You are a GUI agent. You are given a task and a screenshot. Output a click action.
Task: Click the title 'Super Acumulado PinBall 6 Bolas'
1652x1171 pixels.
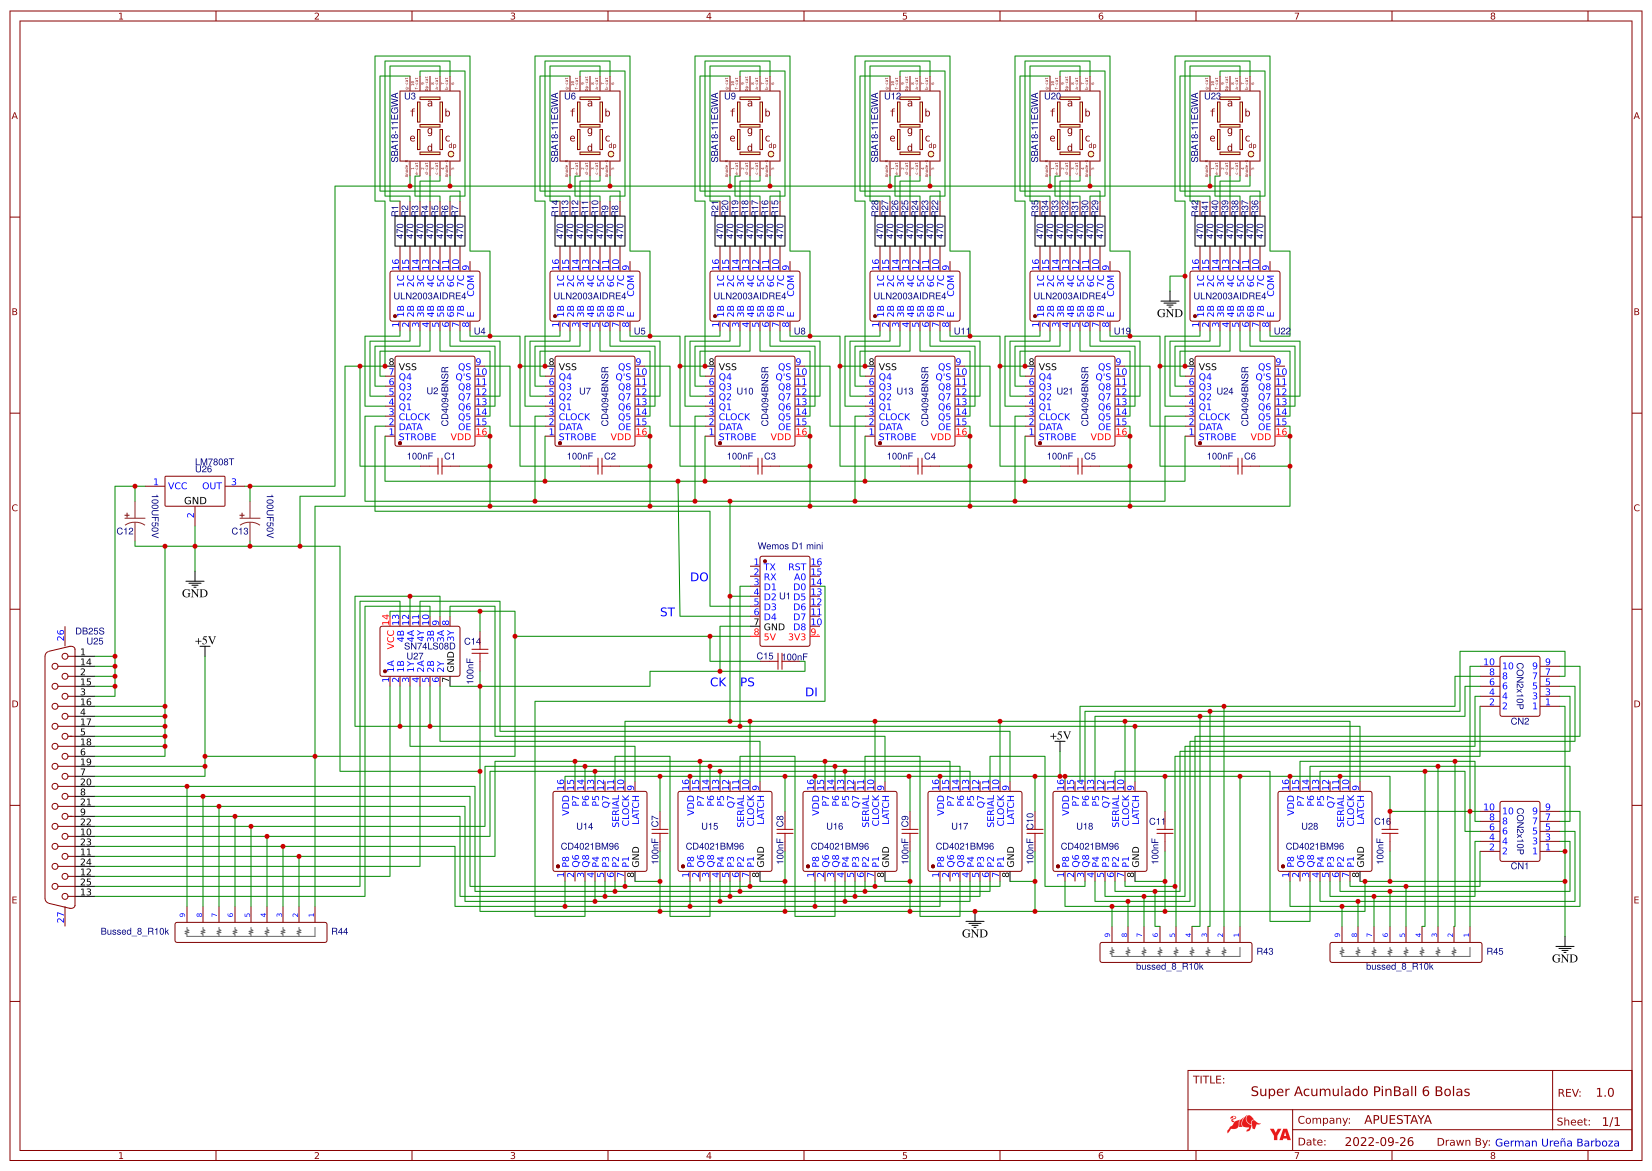(x=1360, y=1091)
